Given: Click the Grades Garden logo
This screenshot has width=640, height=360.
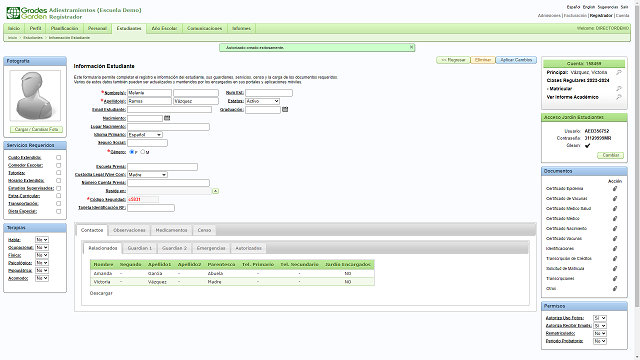Looking at the screenshot, I should (27, 13).
